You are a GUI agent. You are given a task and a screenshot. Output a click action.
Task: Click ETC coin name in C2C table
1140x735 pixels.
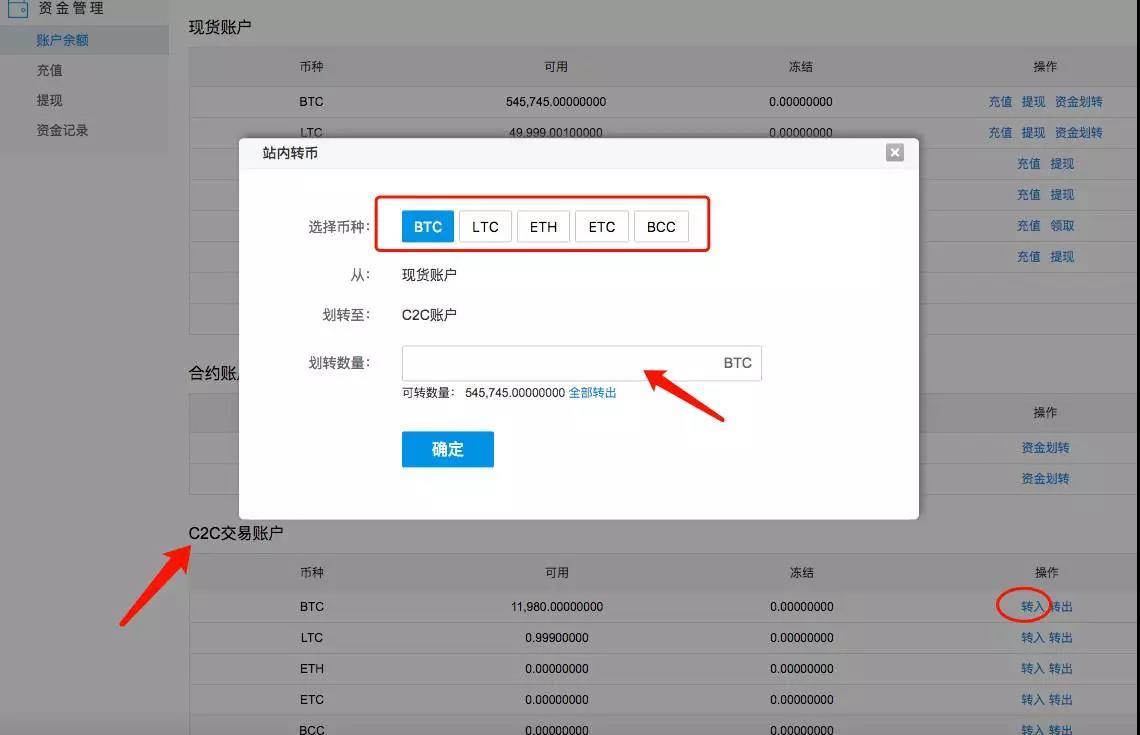312,699
